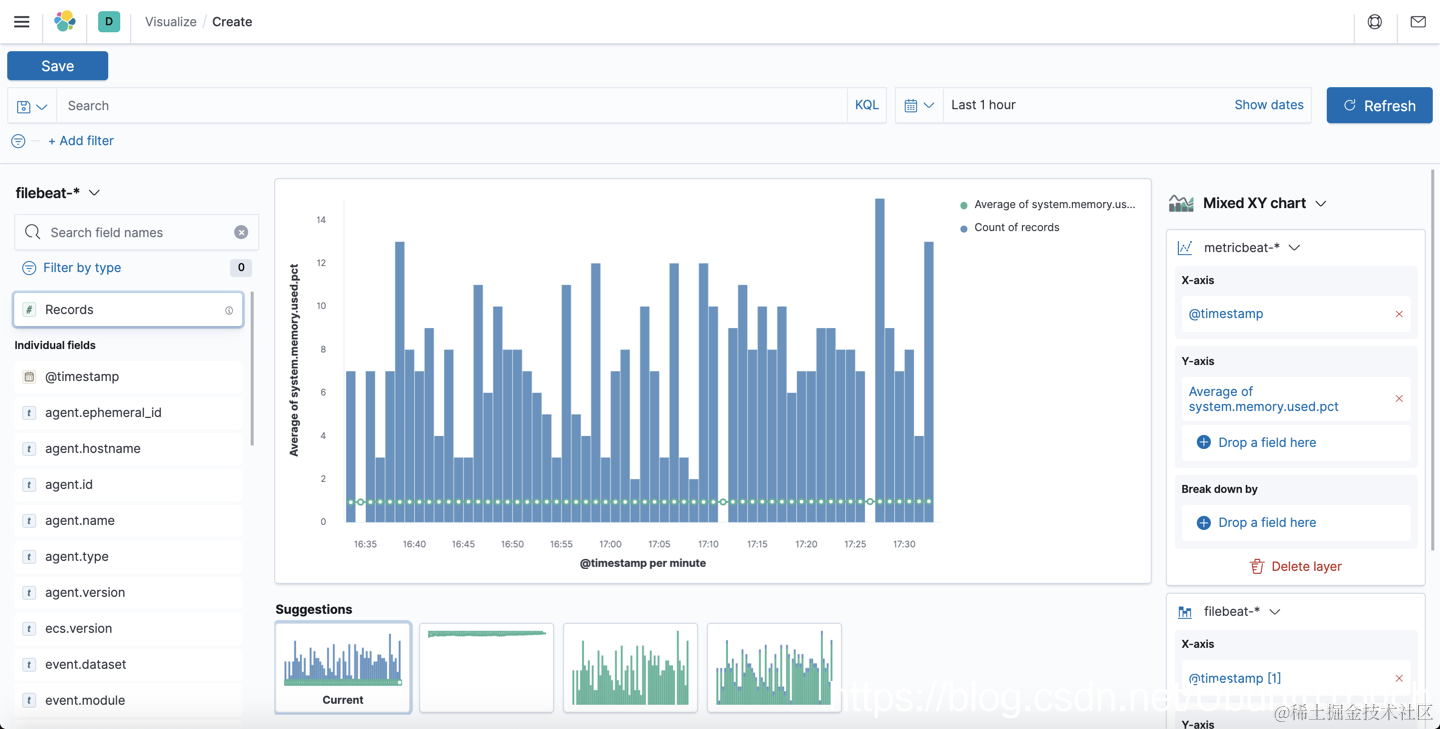This screenshot has height=729, width=1440.
Task: Open the Mixed XY chart type dropdown
Action: coord(1265,203)
